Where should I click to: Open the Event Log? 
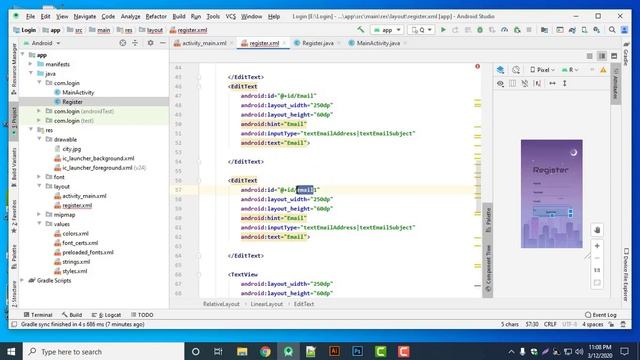click(x=600, y=315)
